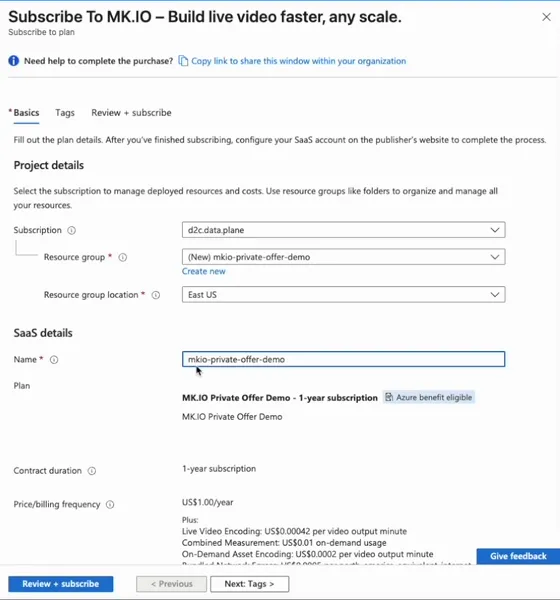The image size is (560, 600).
Task: Select Combined Measurement price line
Action: coord(284,543)
